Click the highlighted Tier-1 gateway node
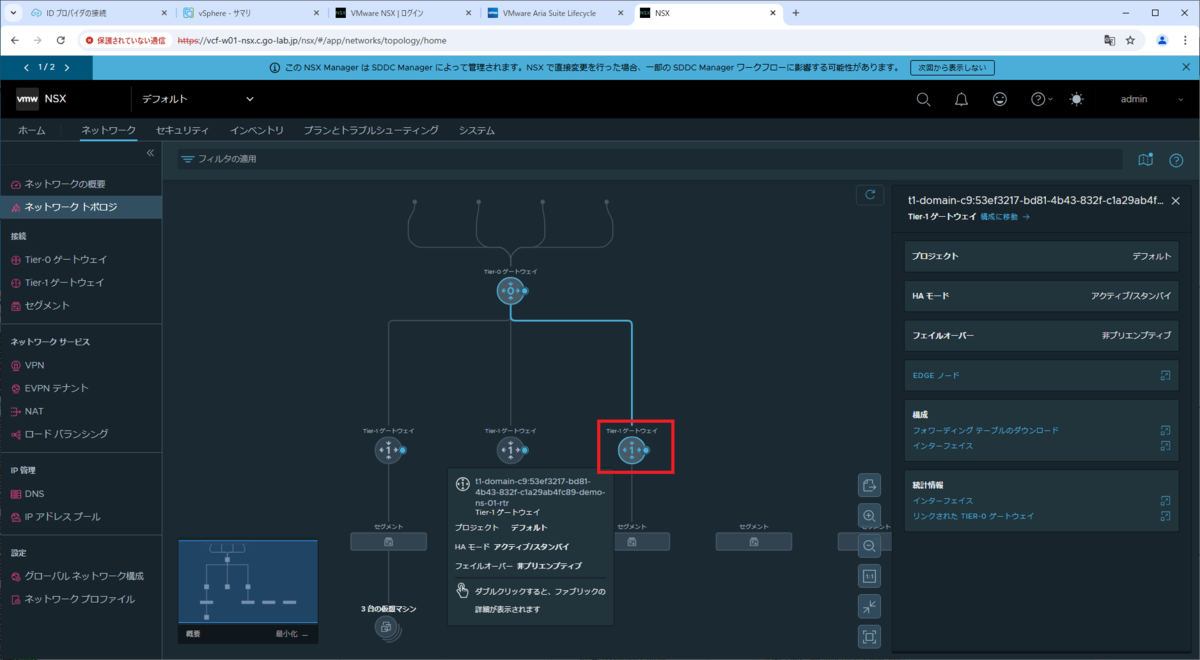Image resolution: width=1200 pixels, height=660 pixels. tap(632, 451)
